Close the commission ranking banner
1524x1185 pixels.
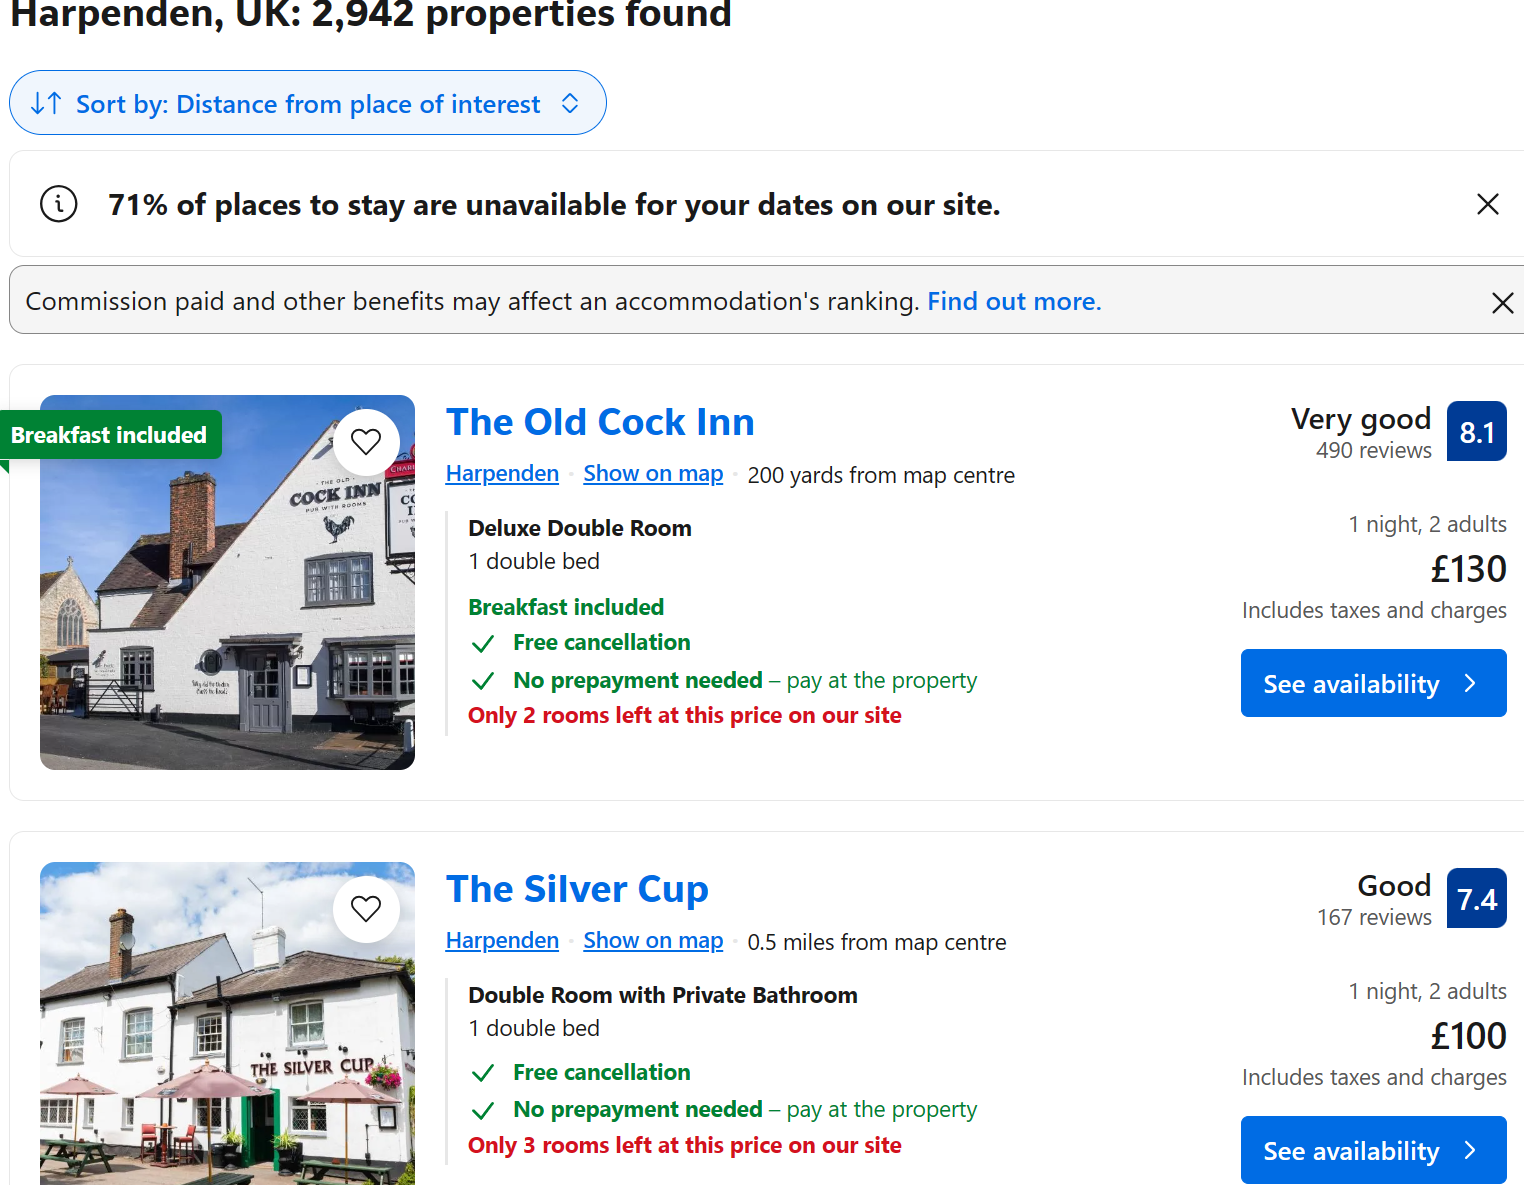tap(1501, 302)
